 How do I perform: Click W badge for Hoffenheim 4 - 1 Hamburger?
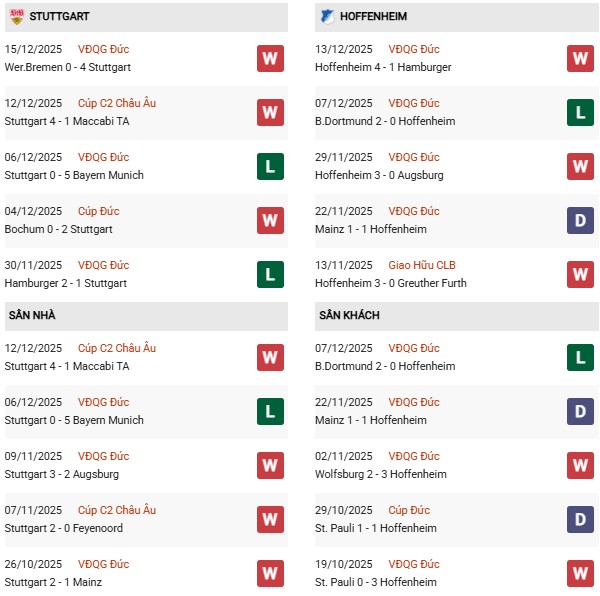click(581, 58)
